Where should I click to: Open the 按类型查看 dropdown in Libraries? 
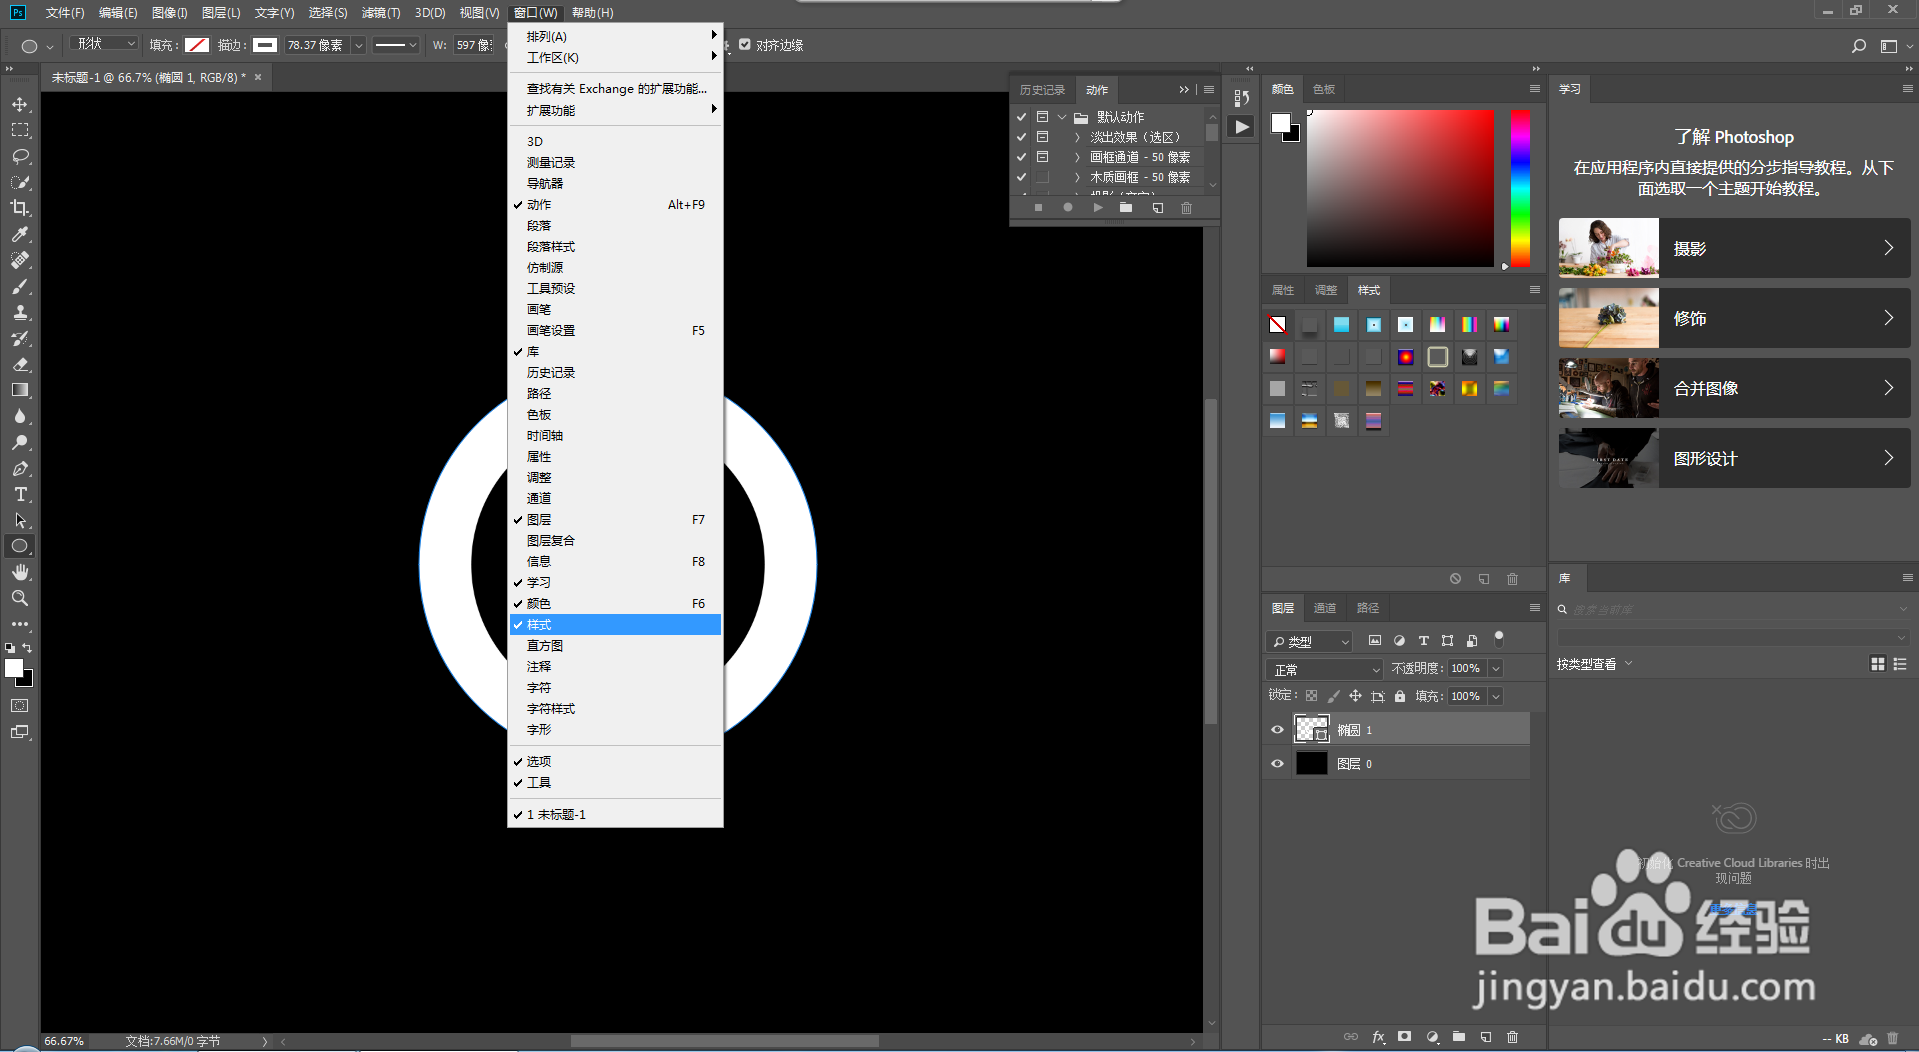click(x=1595, y=664)
